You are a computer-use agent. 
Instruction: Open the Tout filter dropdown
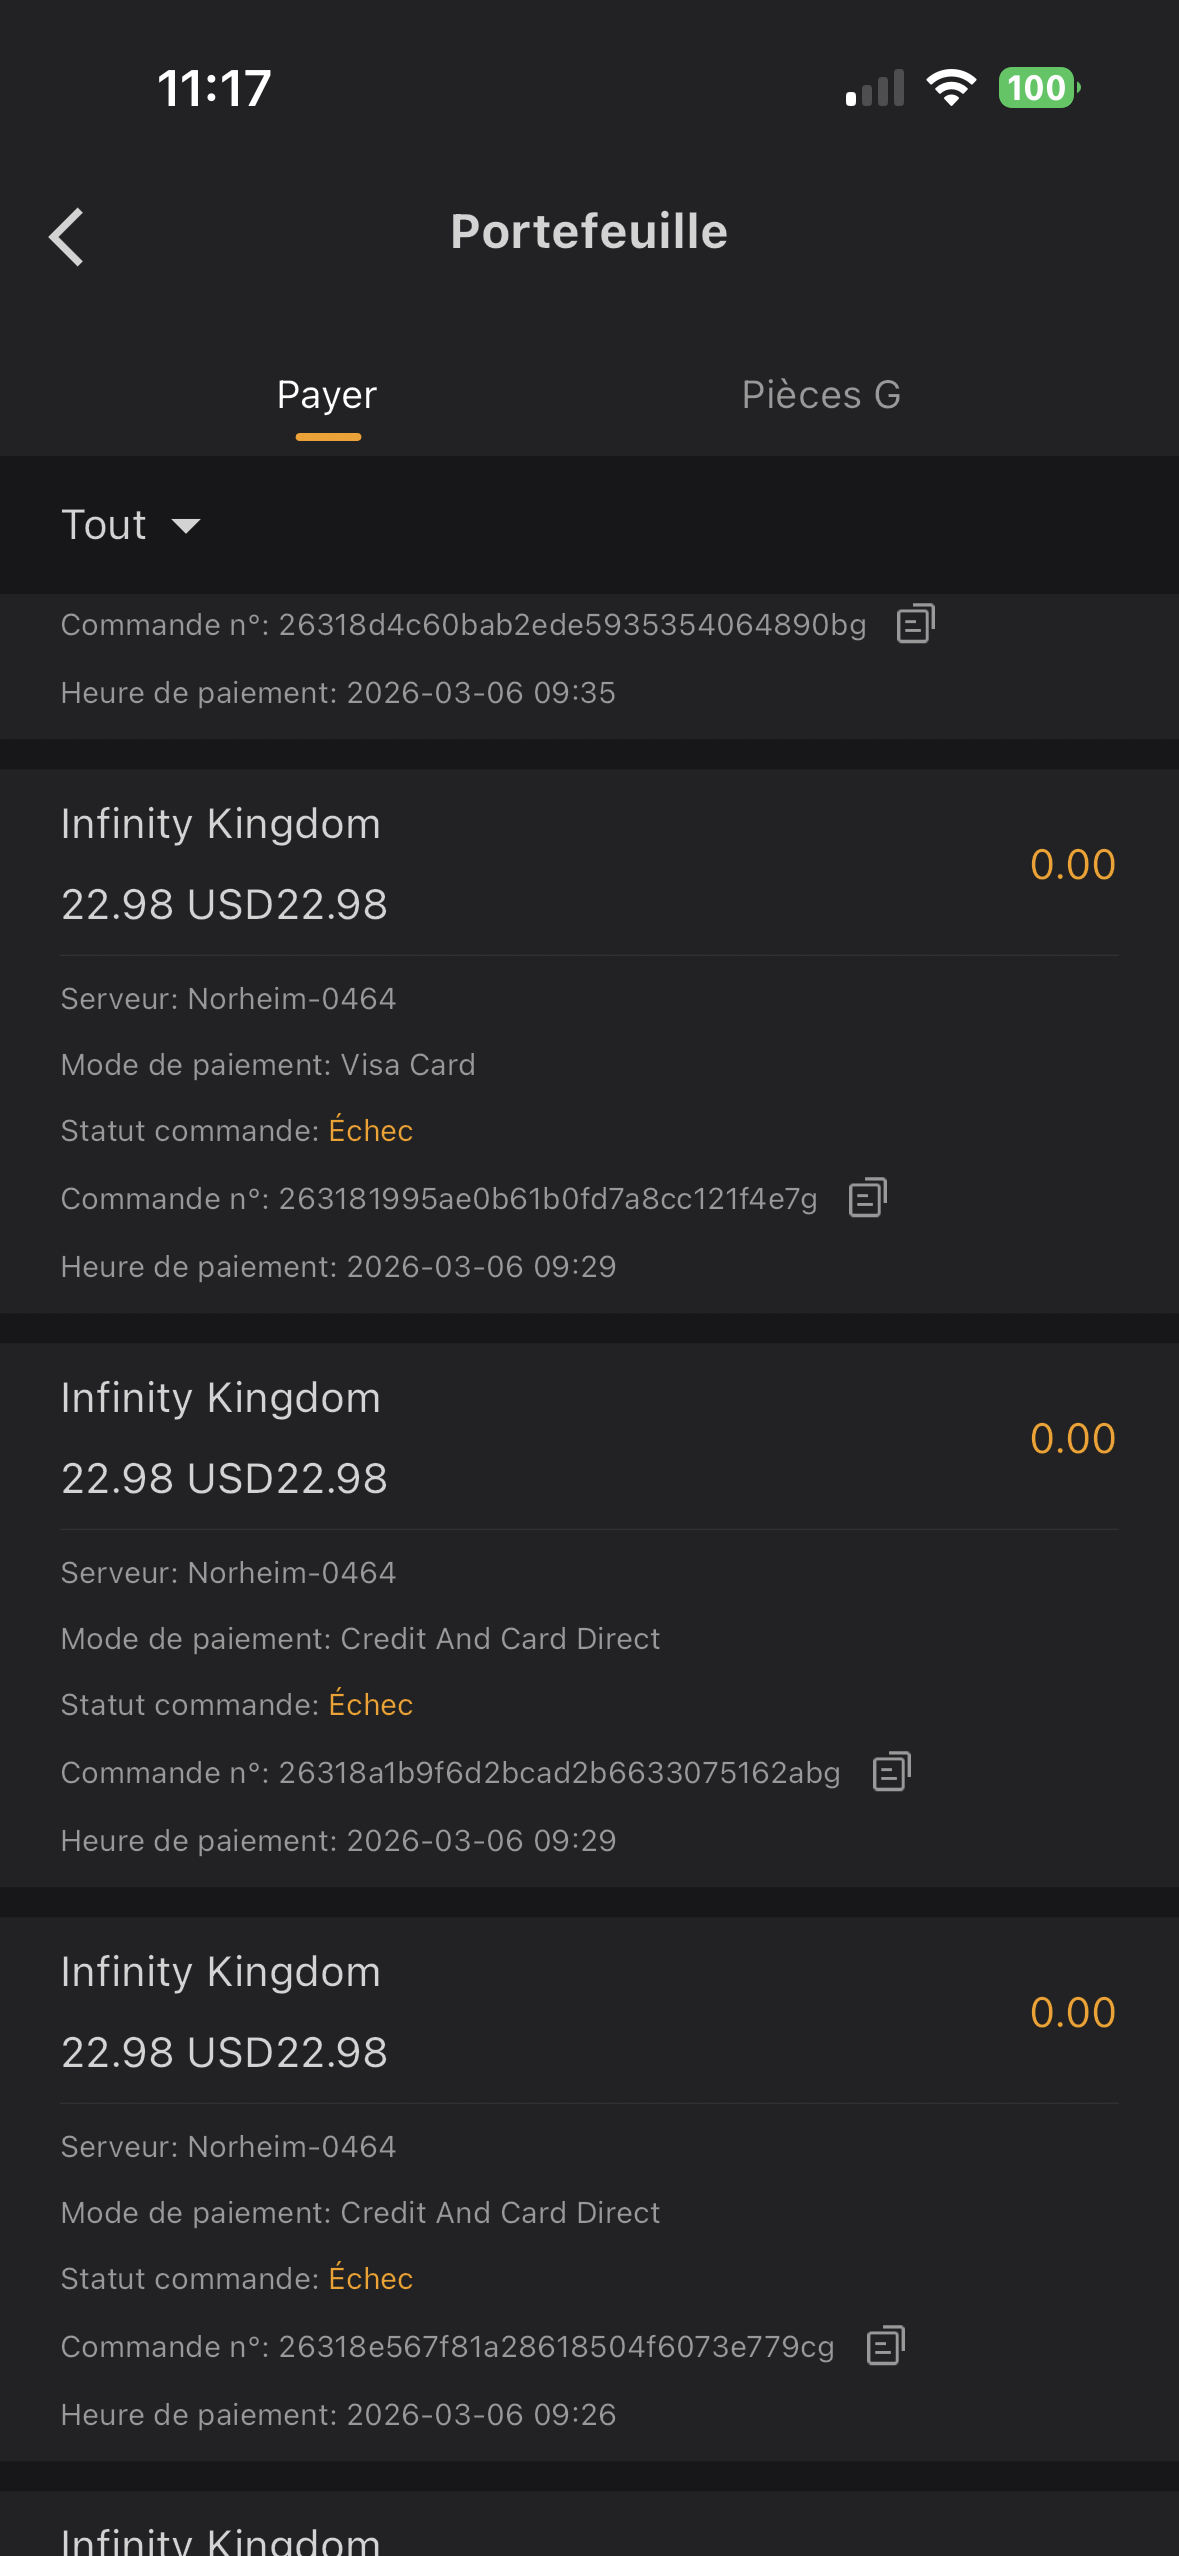click(x=105, y=525)
